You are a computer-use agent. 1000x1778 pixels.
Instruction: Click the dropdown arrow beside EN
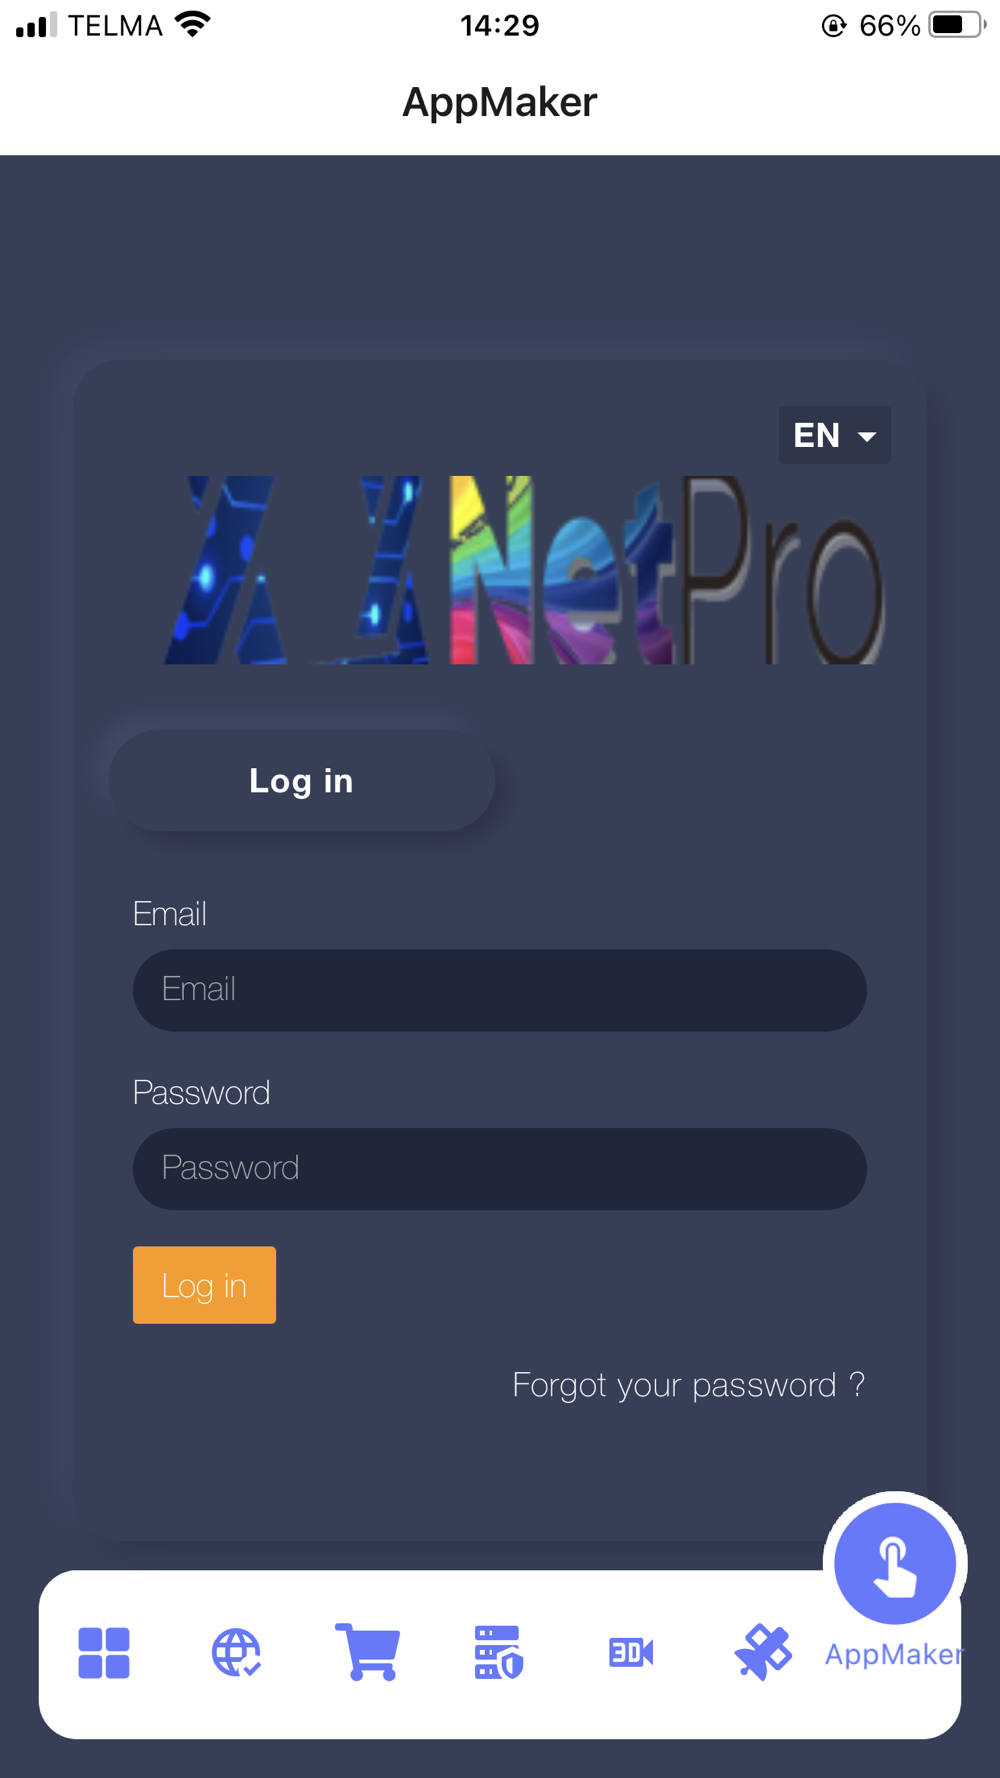pos(867,437)
